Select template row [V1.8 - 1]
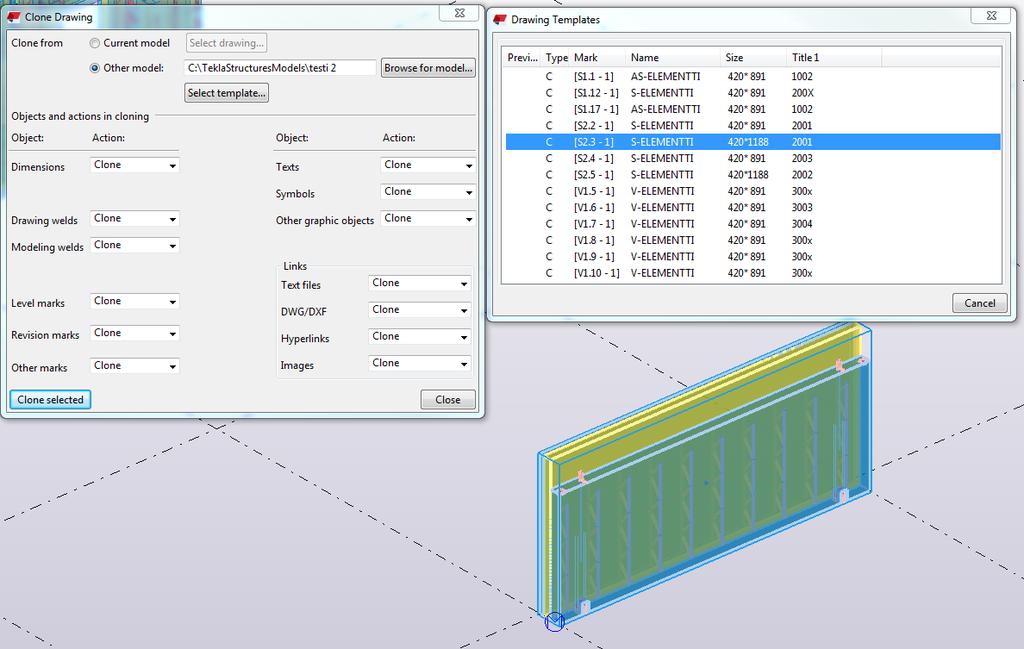This screenshot has height=649, width=1024. pos(753,240)
